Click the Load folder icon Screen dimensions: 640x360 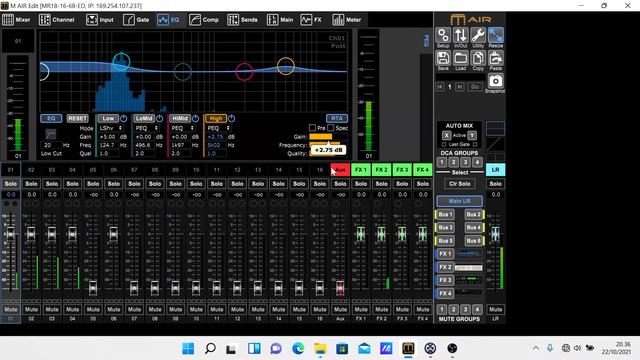460,58
